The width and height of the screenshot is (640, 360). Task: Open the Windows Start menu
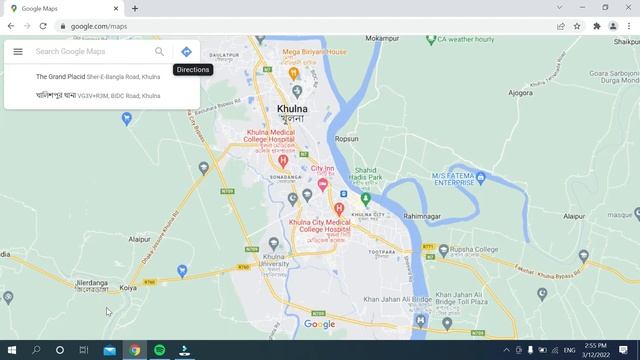pos(12,350)
